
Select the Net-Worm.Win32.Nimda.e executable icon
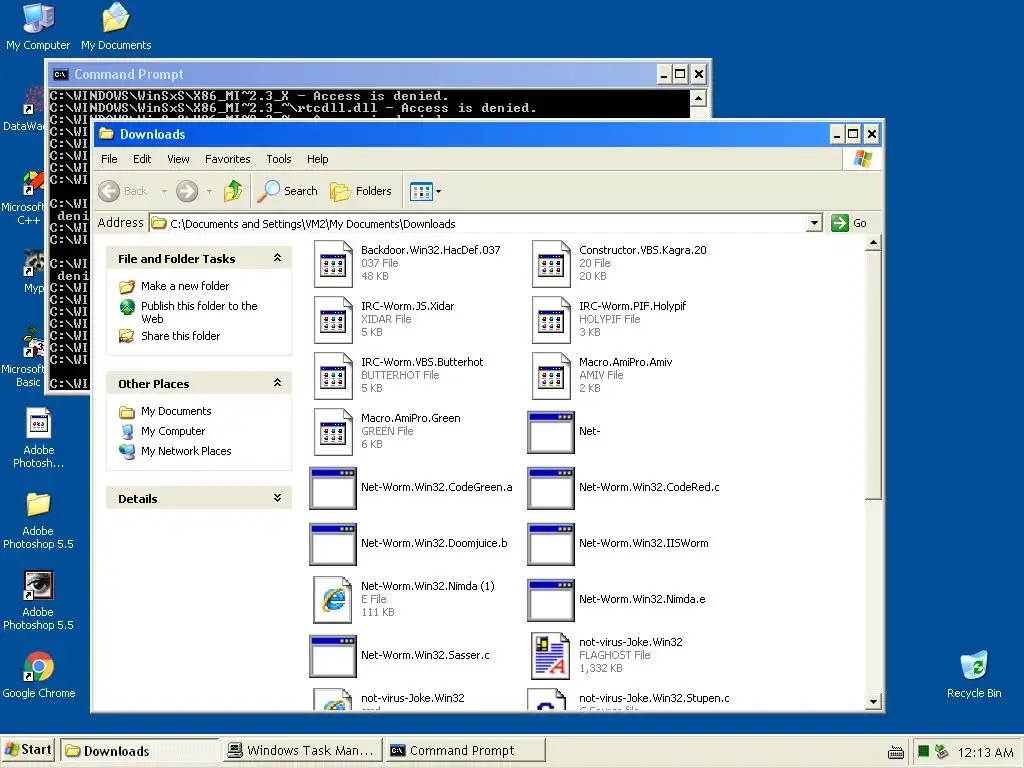[551, 601]
